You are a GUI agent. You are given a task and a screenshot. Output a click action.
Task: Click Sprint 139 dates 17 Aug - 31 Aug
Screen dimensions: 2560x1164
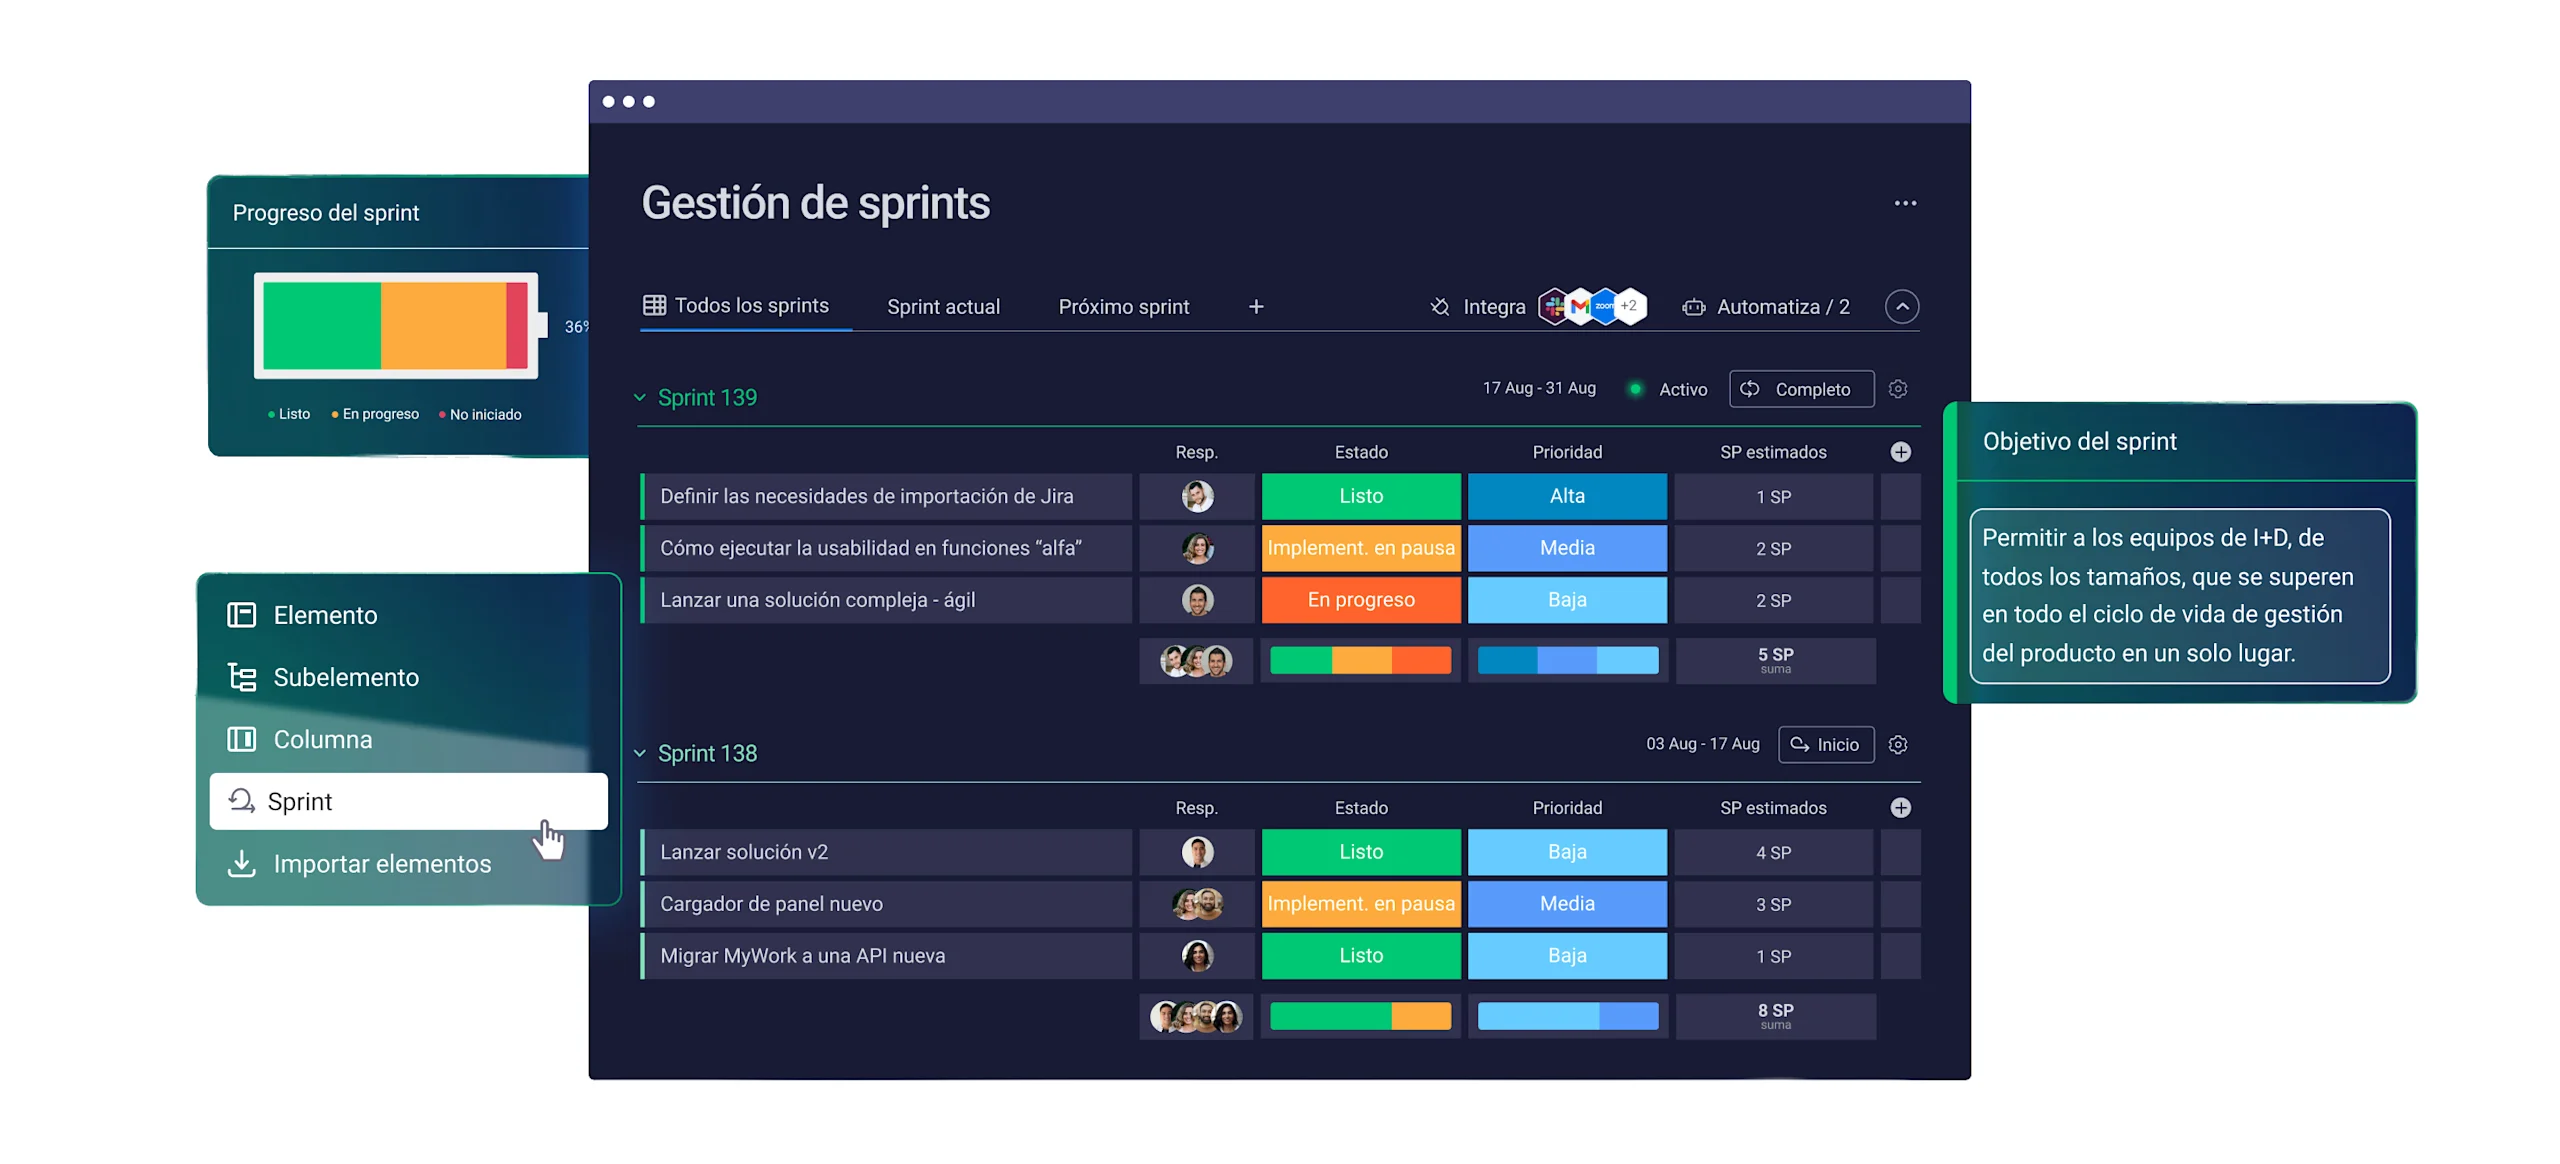click(x=1538, y=388)
